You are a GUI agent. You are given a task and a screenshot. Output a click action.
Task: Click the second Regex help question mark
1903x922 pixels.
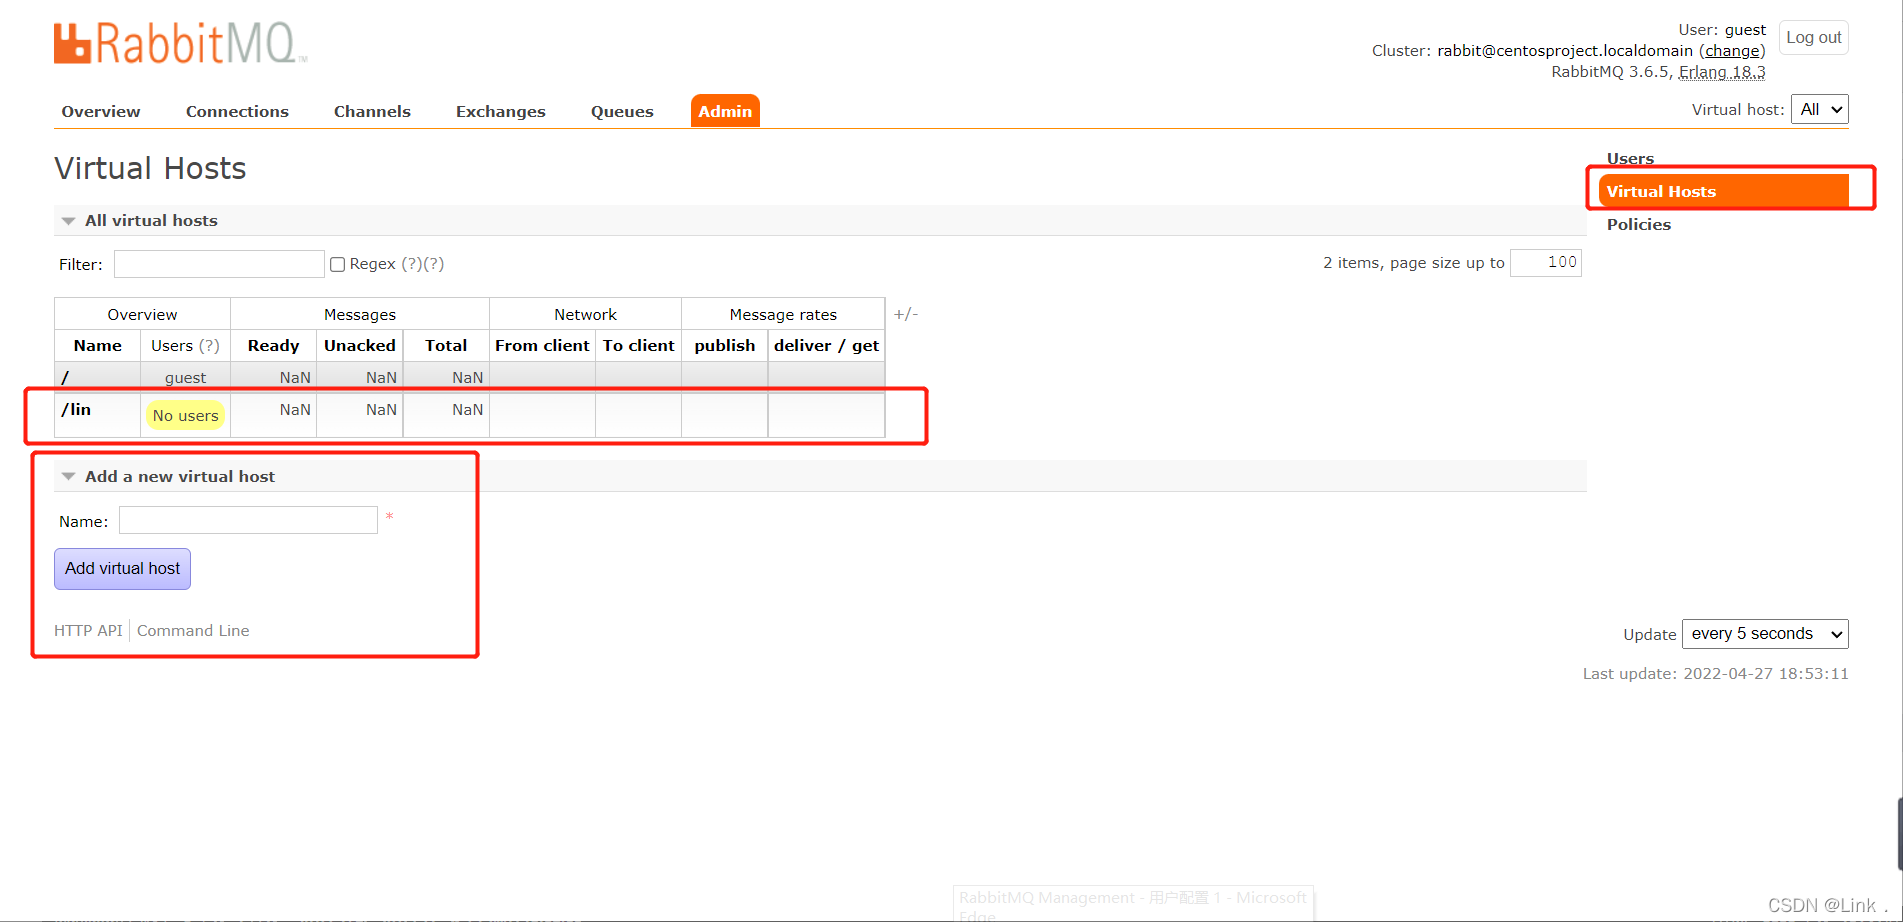(x=433, y=264)
